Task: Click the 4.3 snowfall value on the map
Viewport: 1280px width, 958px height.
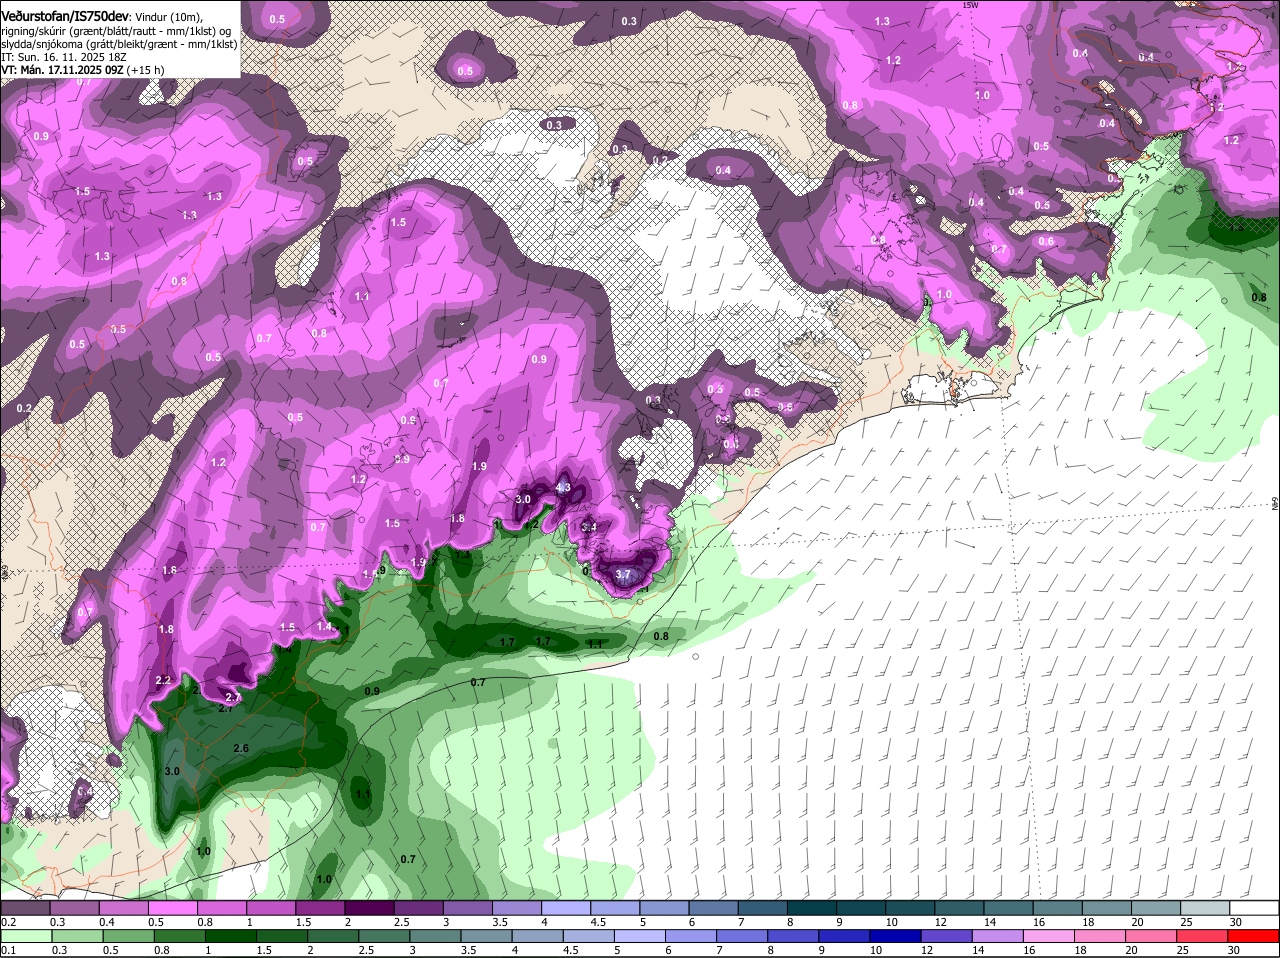Action: [562, 488]
